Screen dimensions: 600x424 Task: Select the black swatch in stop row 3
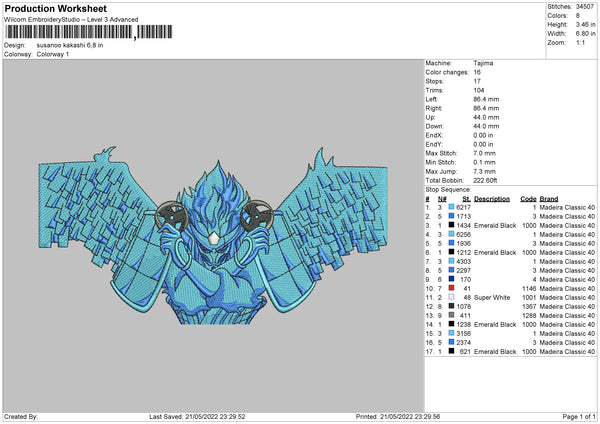click(452, 225)
